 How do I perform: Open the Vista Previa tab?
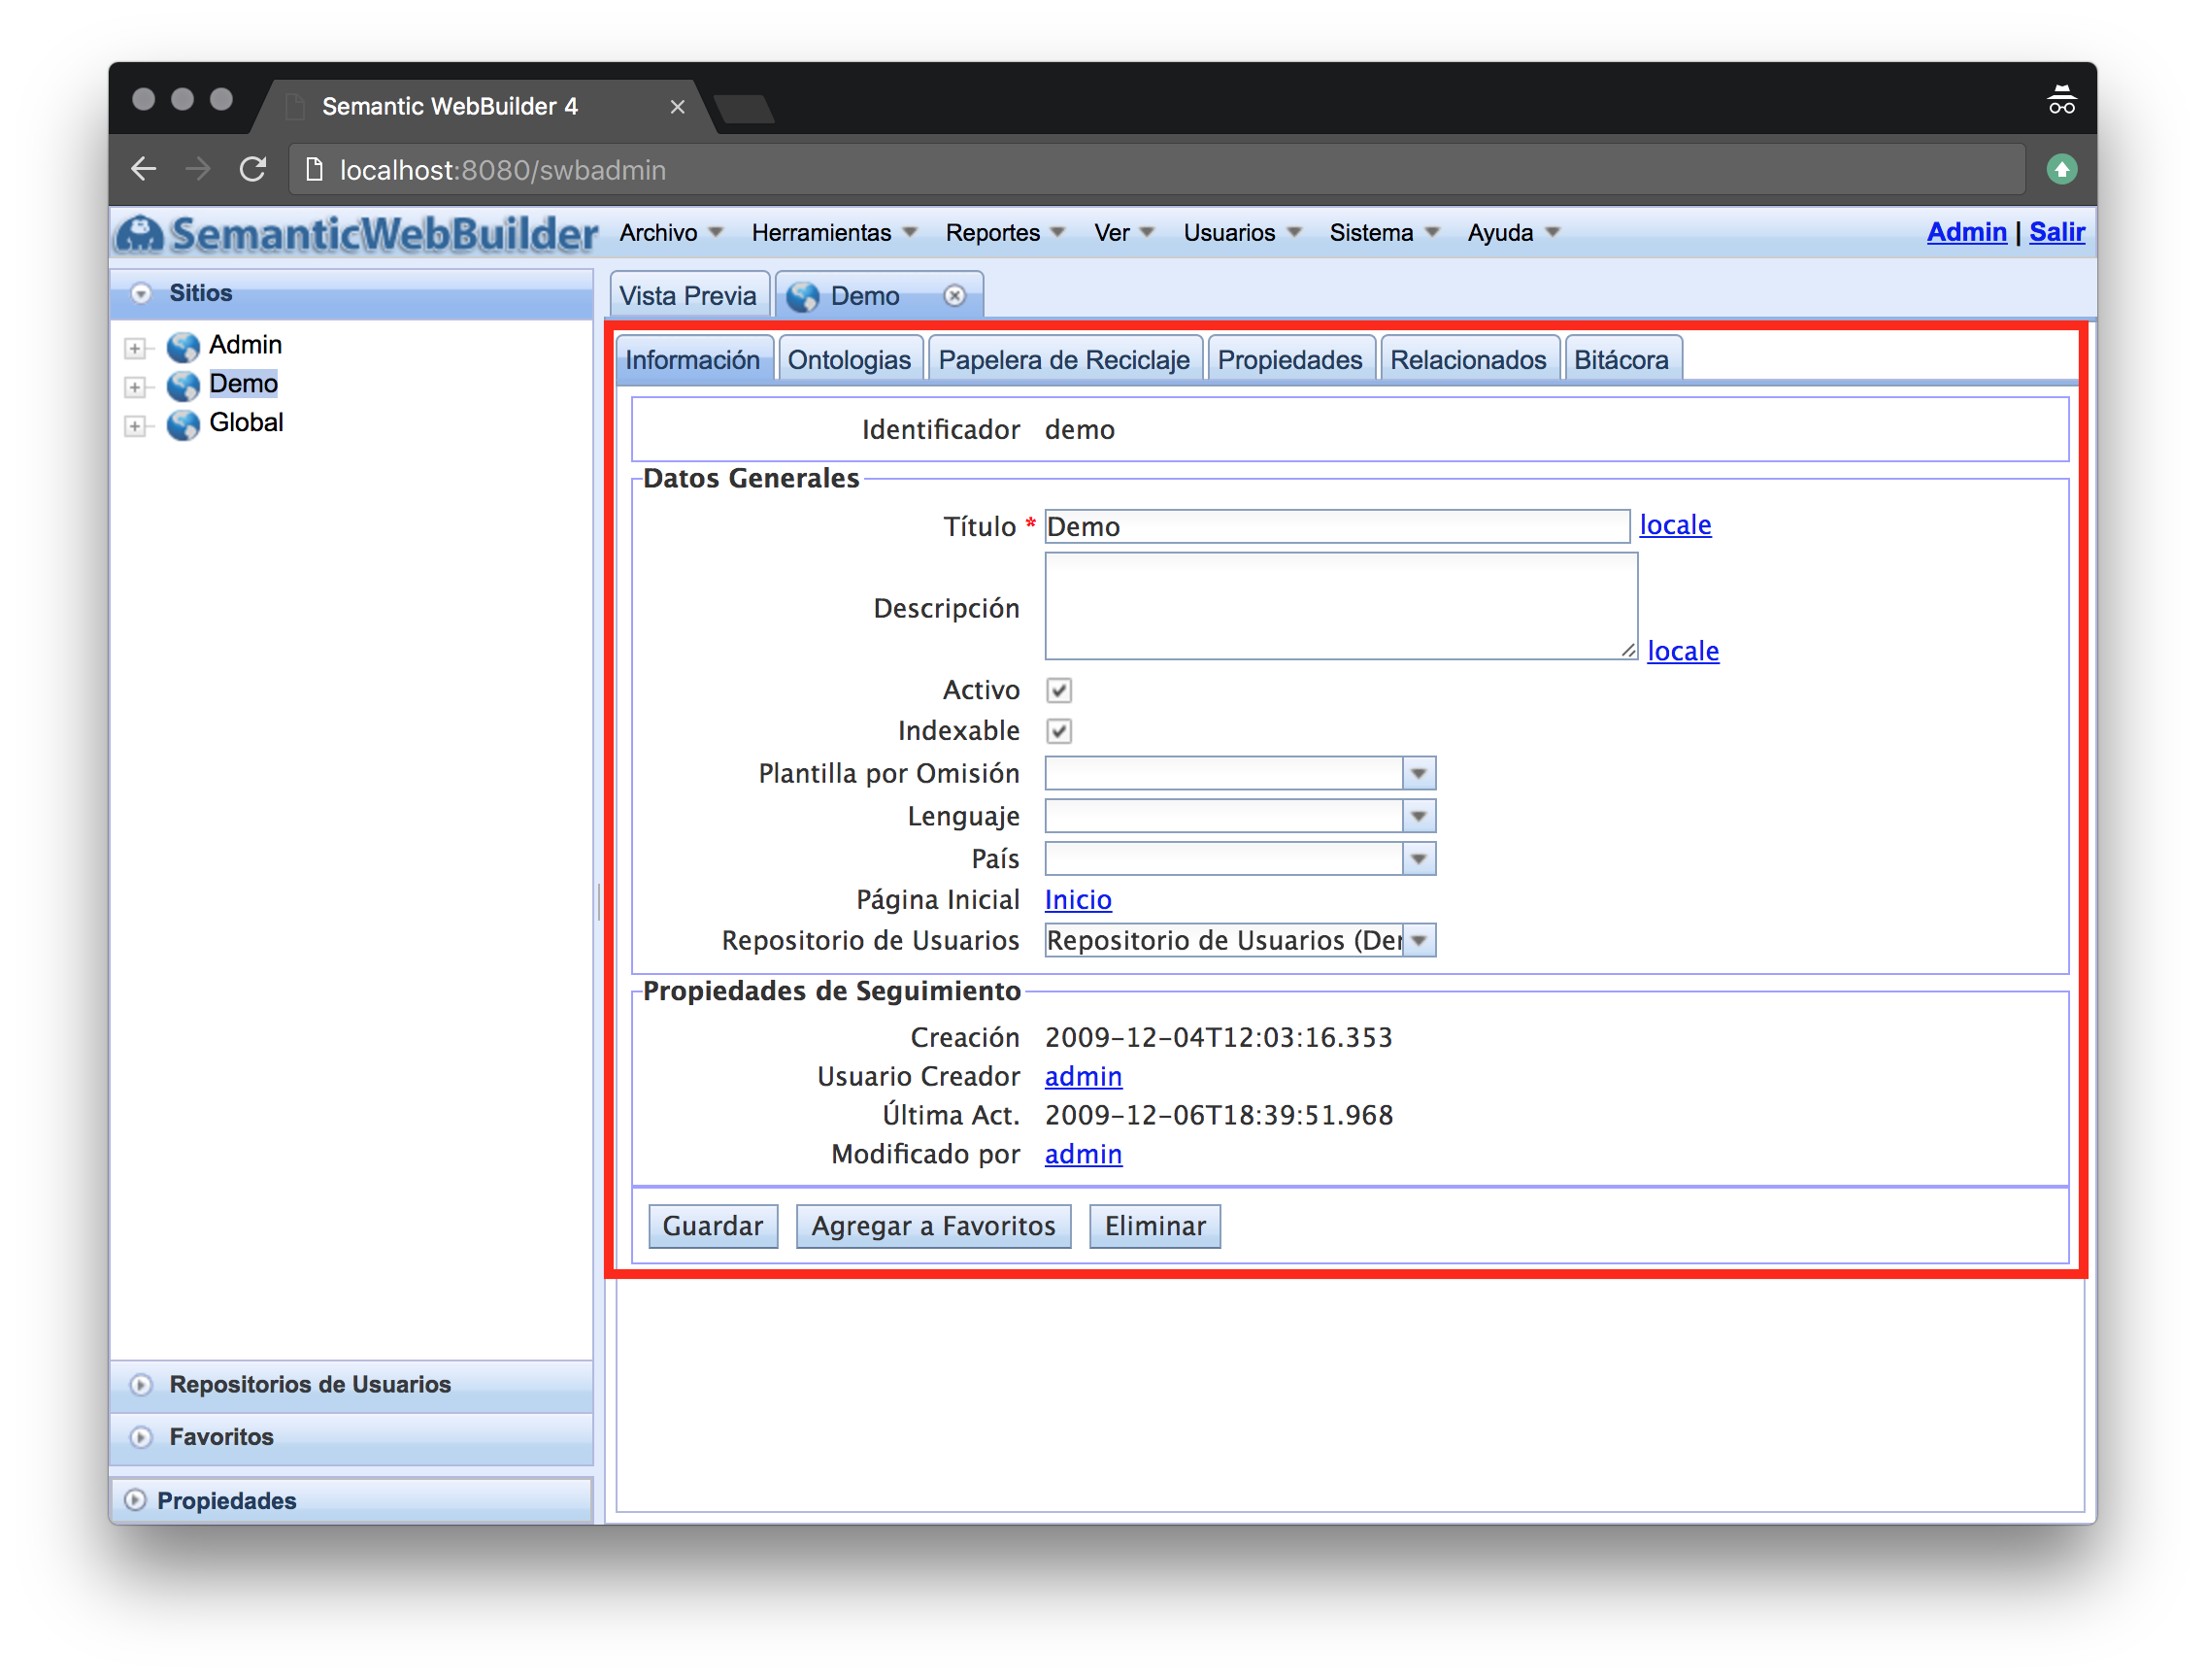[x=688, y=294]
